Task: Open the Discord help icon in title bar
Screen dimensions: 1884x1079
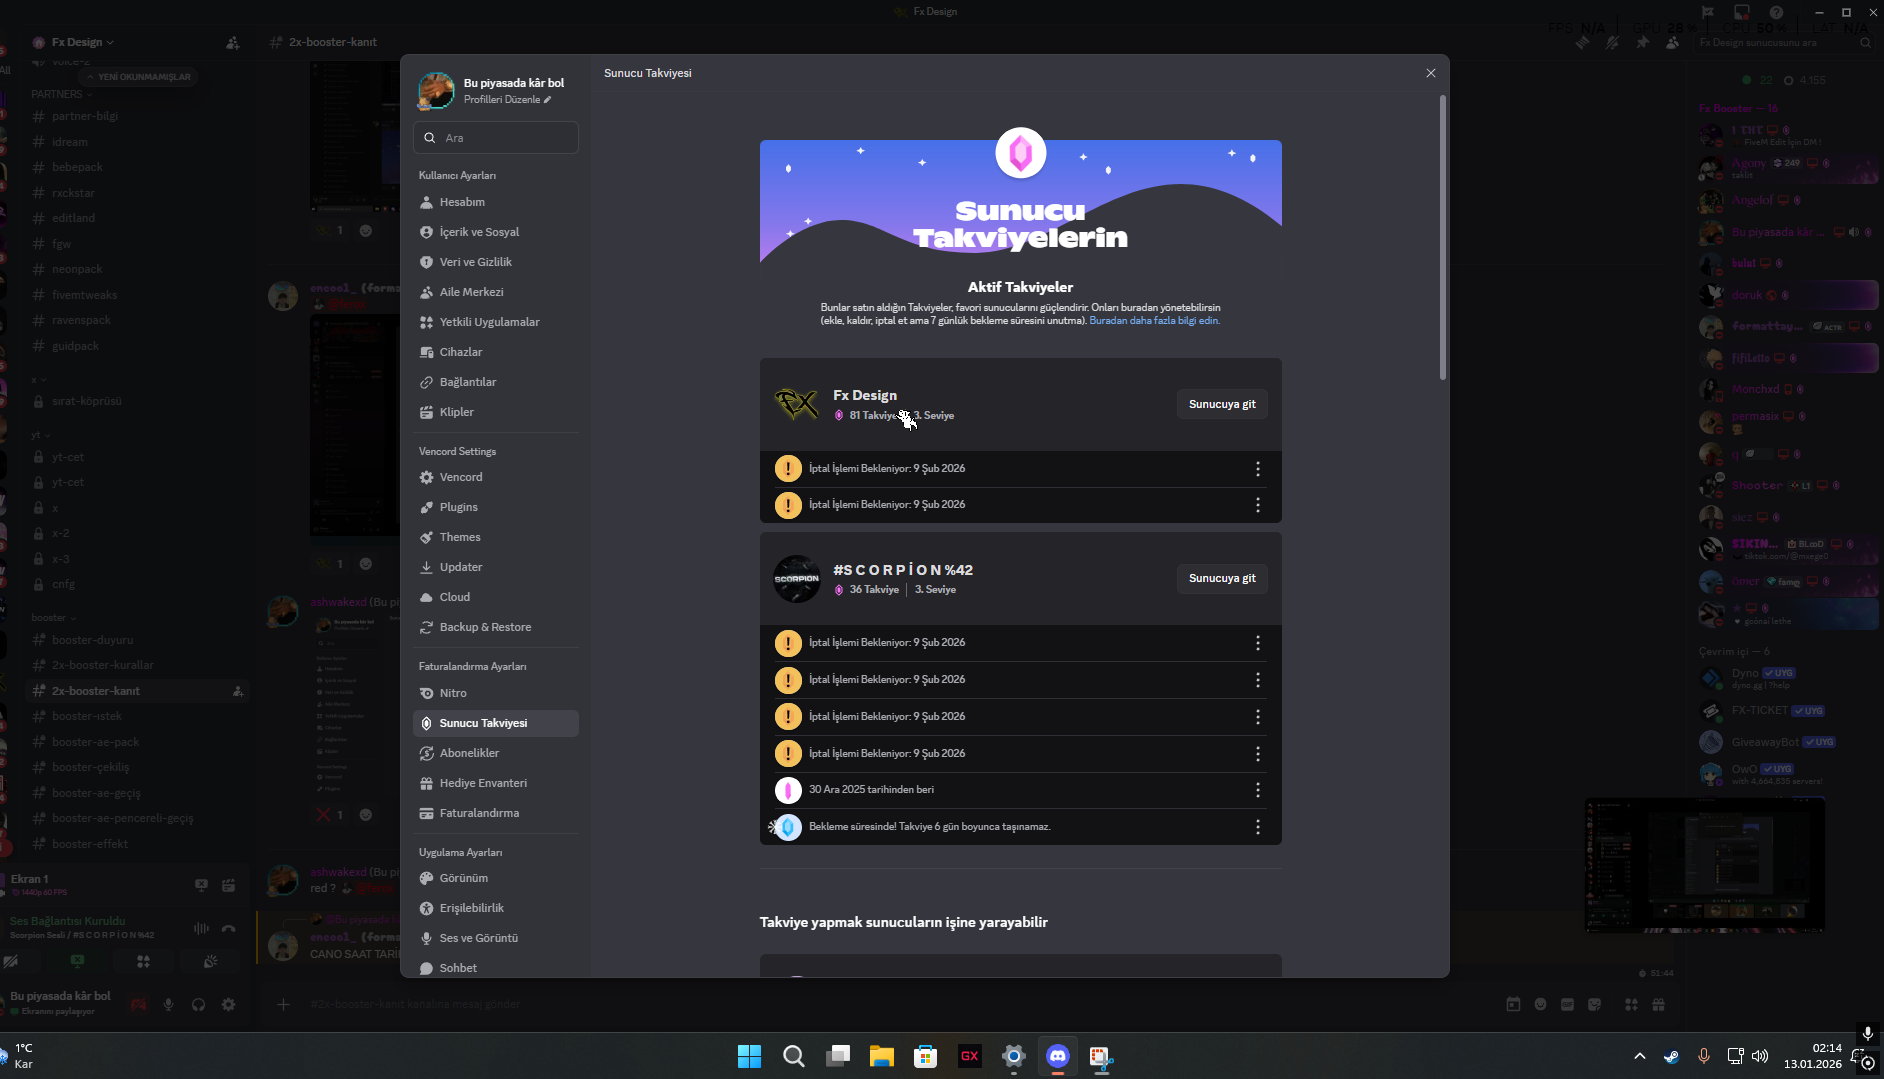Action: click(x=1776, y=12)
